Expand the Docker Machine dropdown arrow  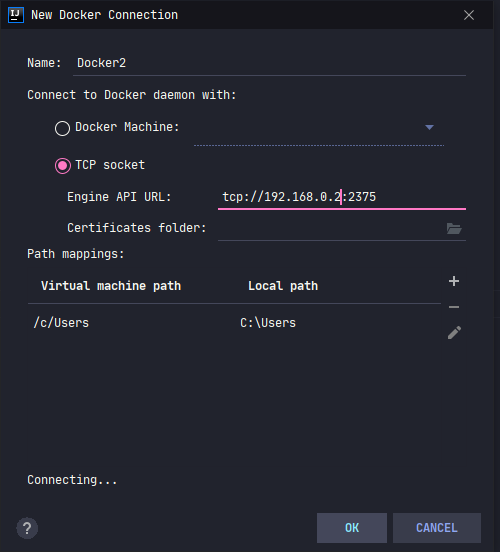click(429, 127)
